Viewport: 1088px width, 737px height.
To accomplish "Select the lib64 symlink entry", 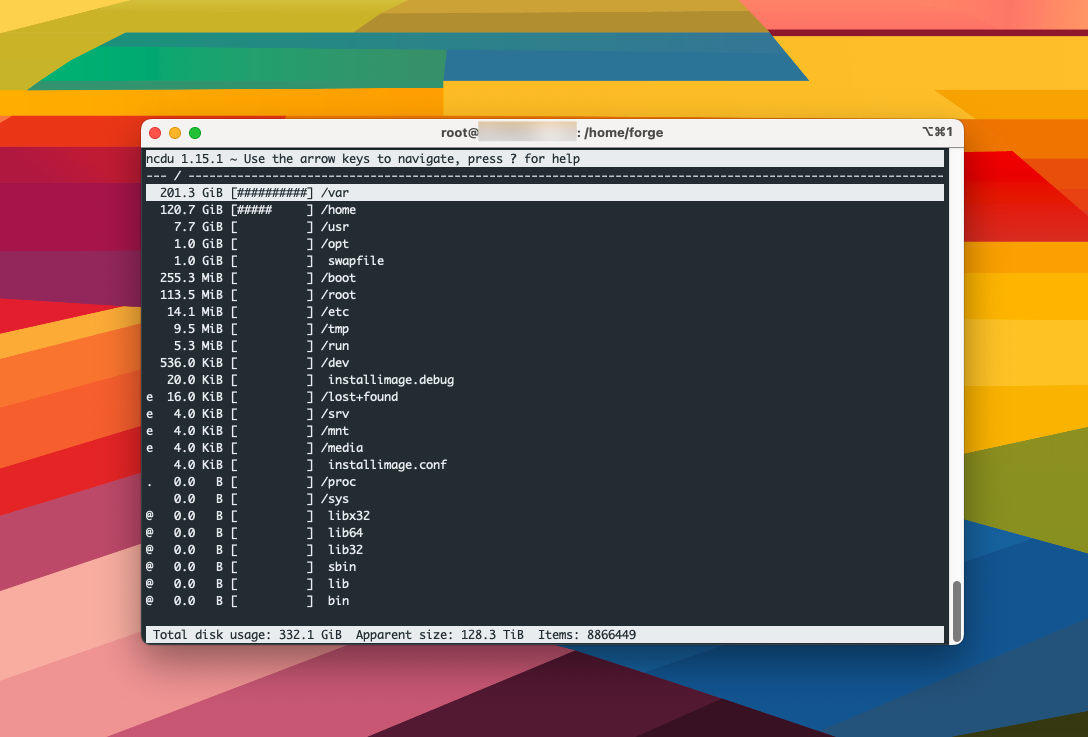I will point(345,533).
